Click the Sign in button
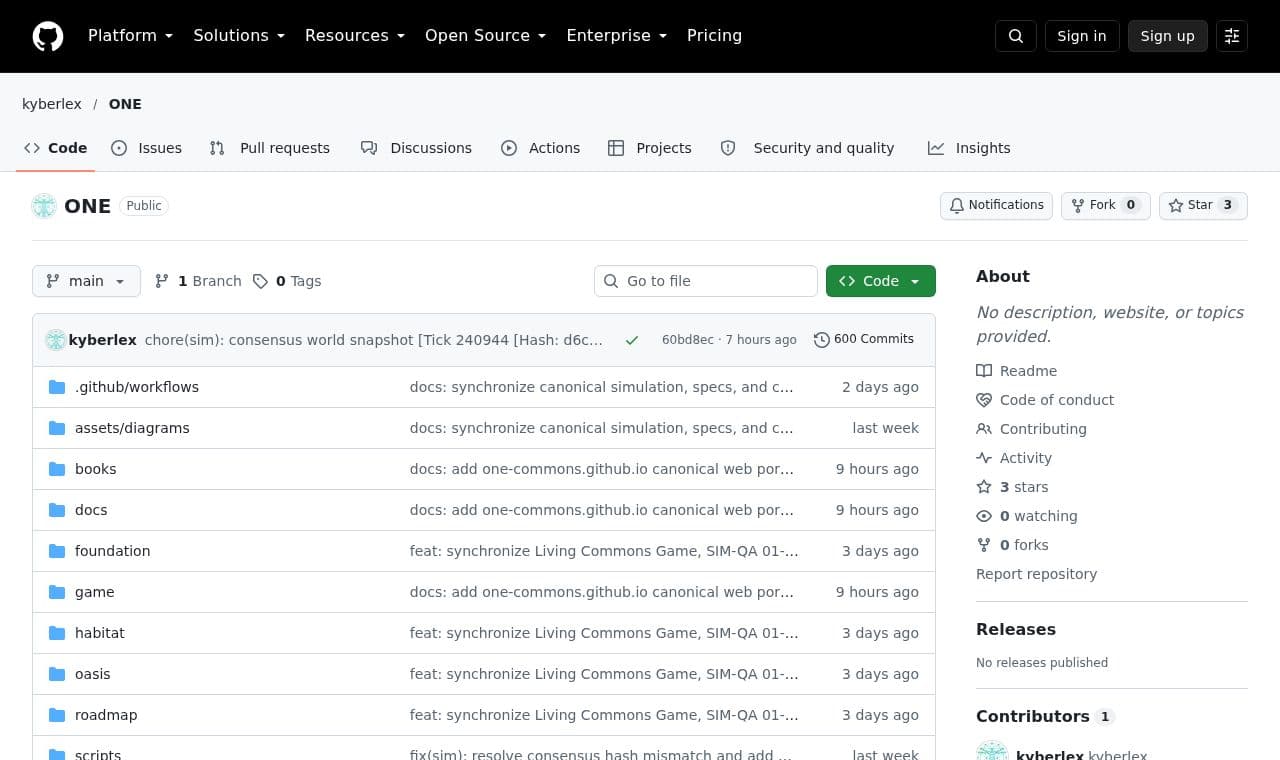 coord(1082,36)
